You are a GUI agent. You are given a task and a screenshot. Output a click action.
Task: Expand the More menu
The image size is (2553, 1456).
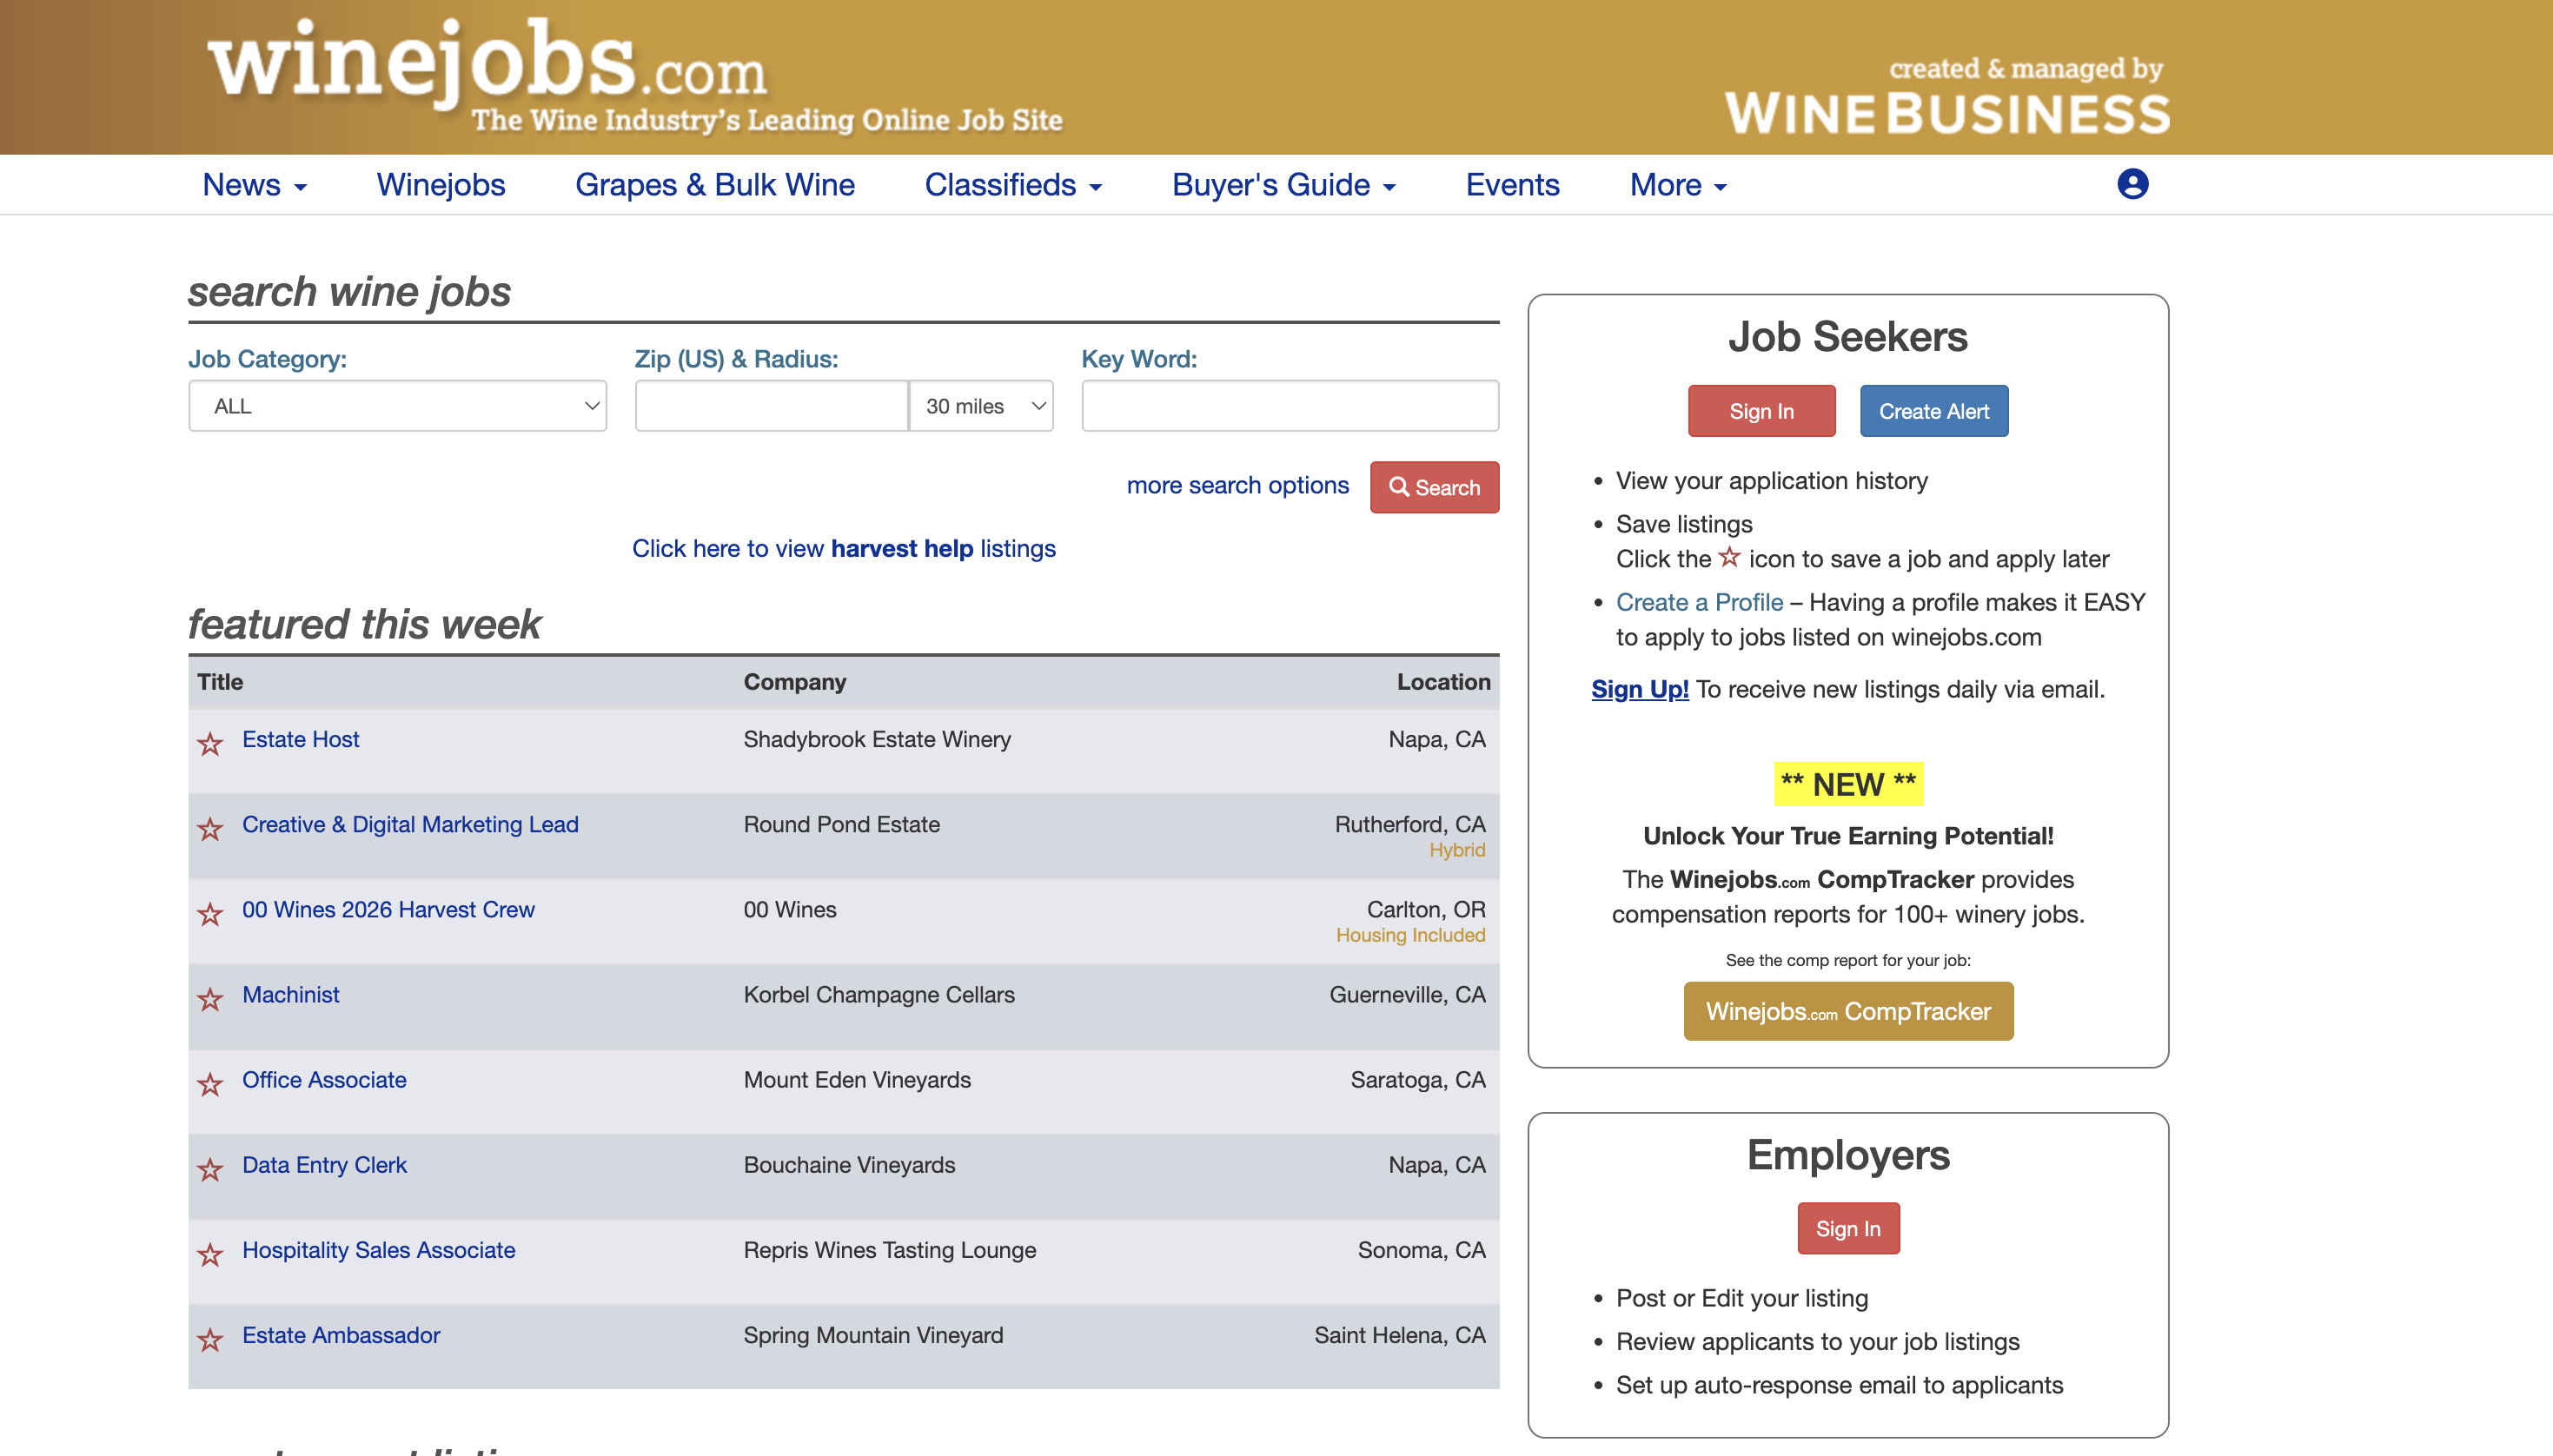click(x=1678, y=185)
